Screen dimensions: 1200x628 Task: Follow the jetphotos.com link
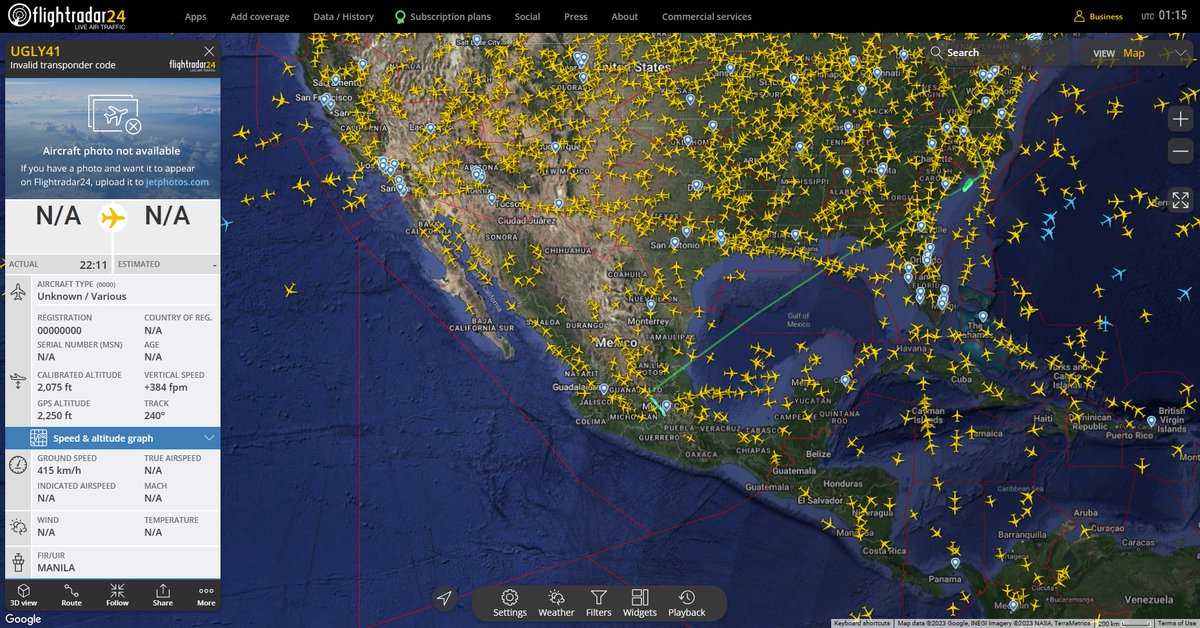click(177, 182)
